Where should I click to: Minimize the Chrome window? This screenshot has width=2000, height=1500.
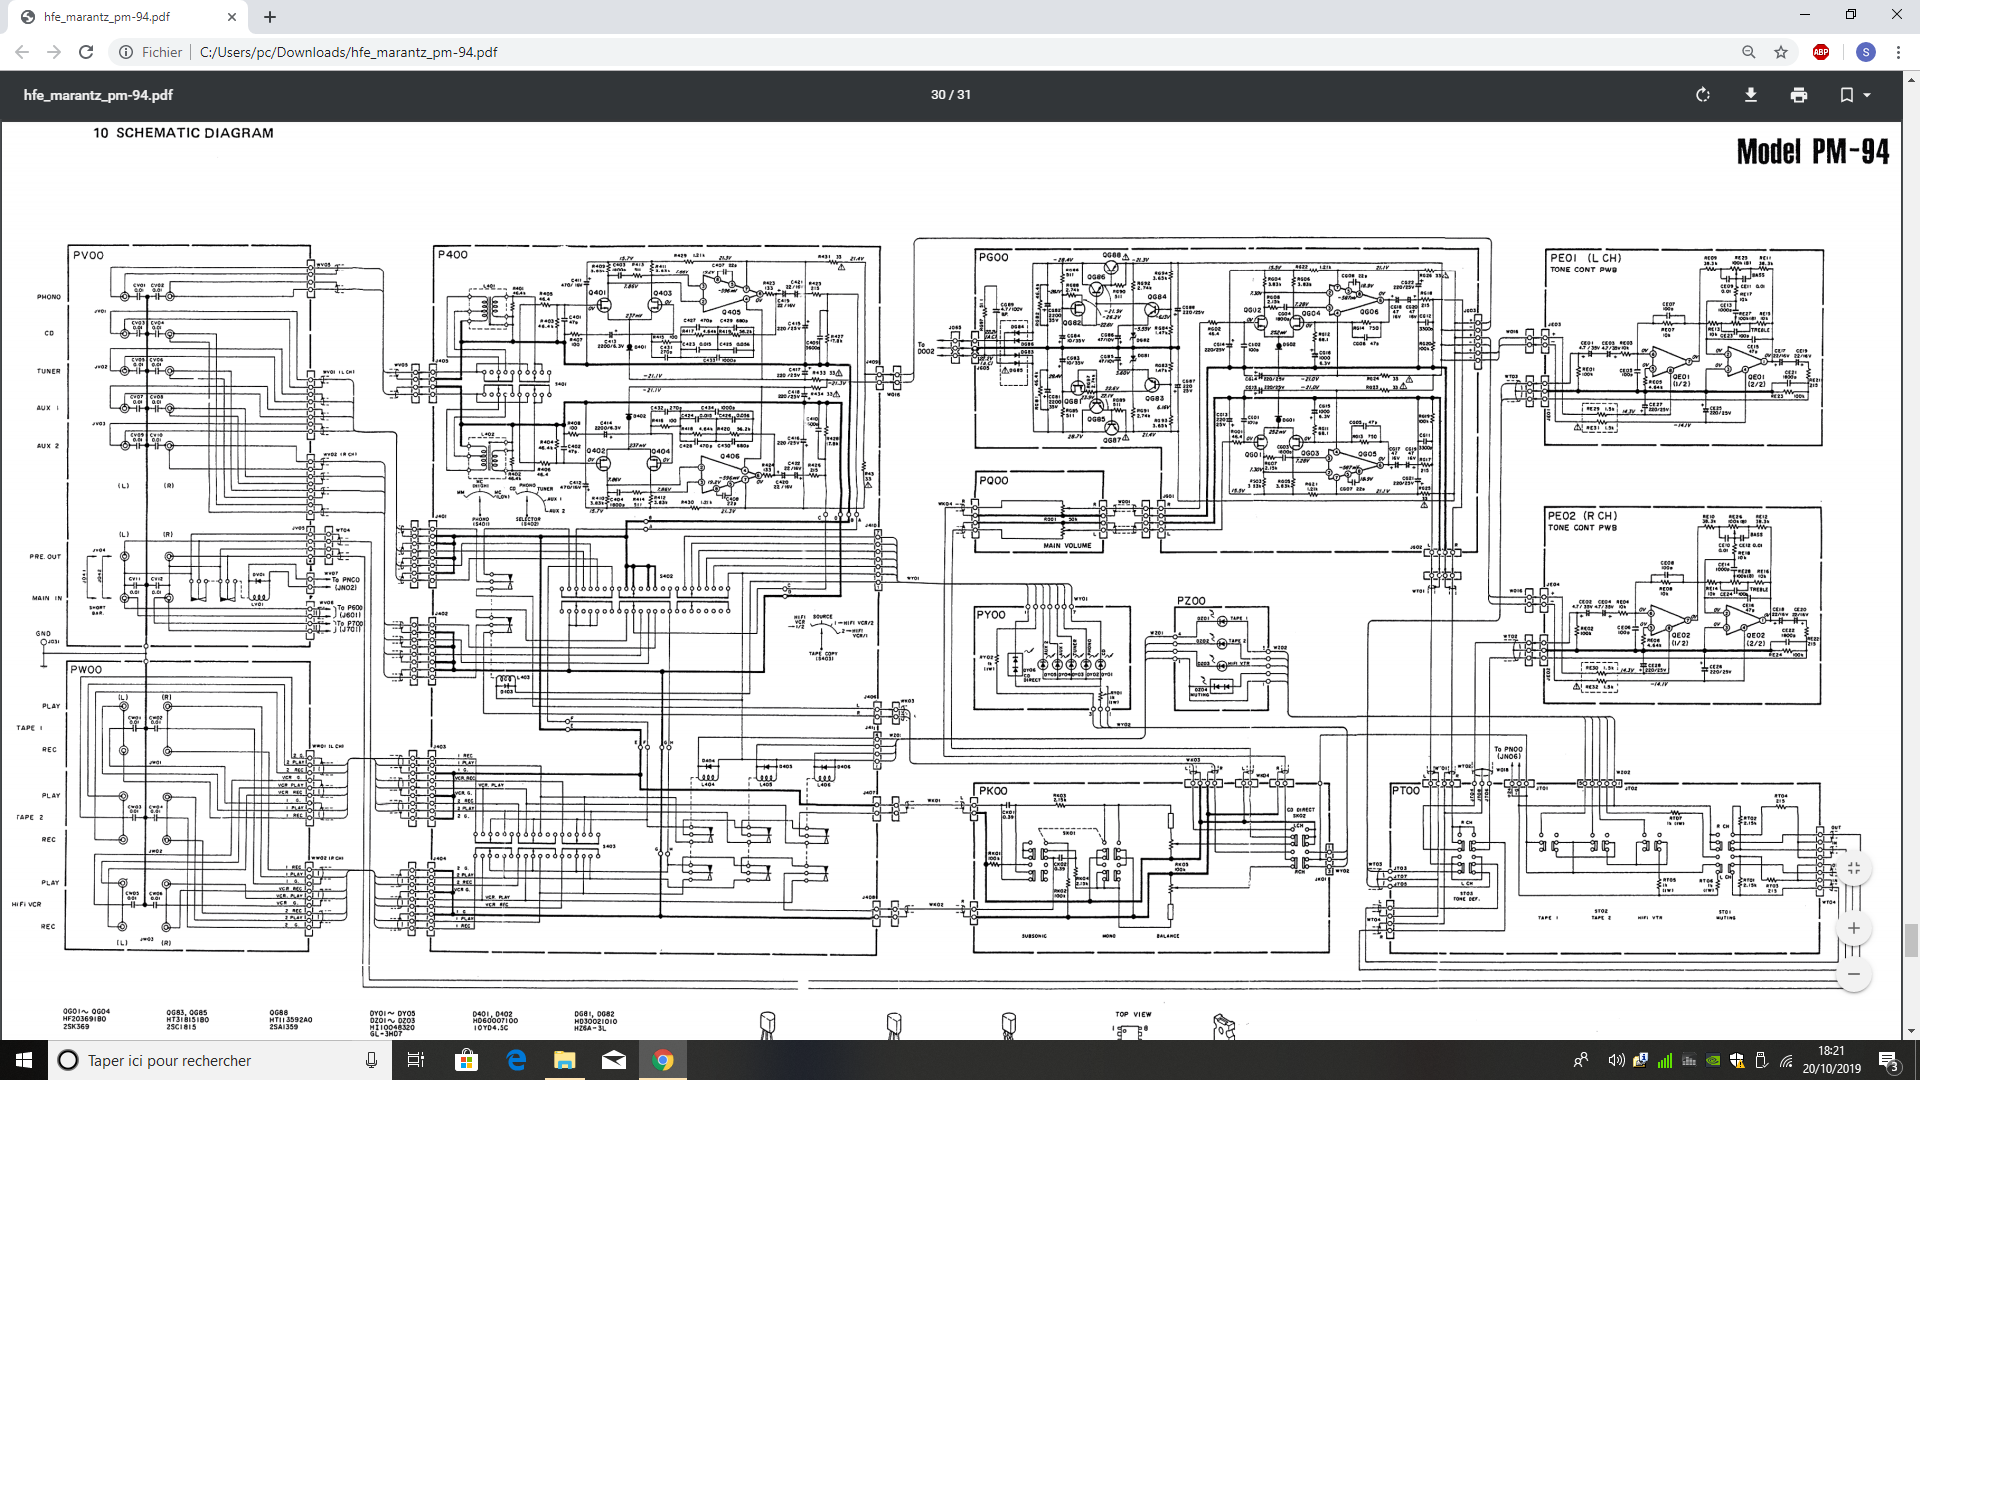(1805, 15)
